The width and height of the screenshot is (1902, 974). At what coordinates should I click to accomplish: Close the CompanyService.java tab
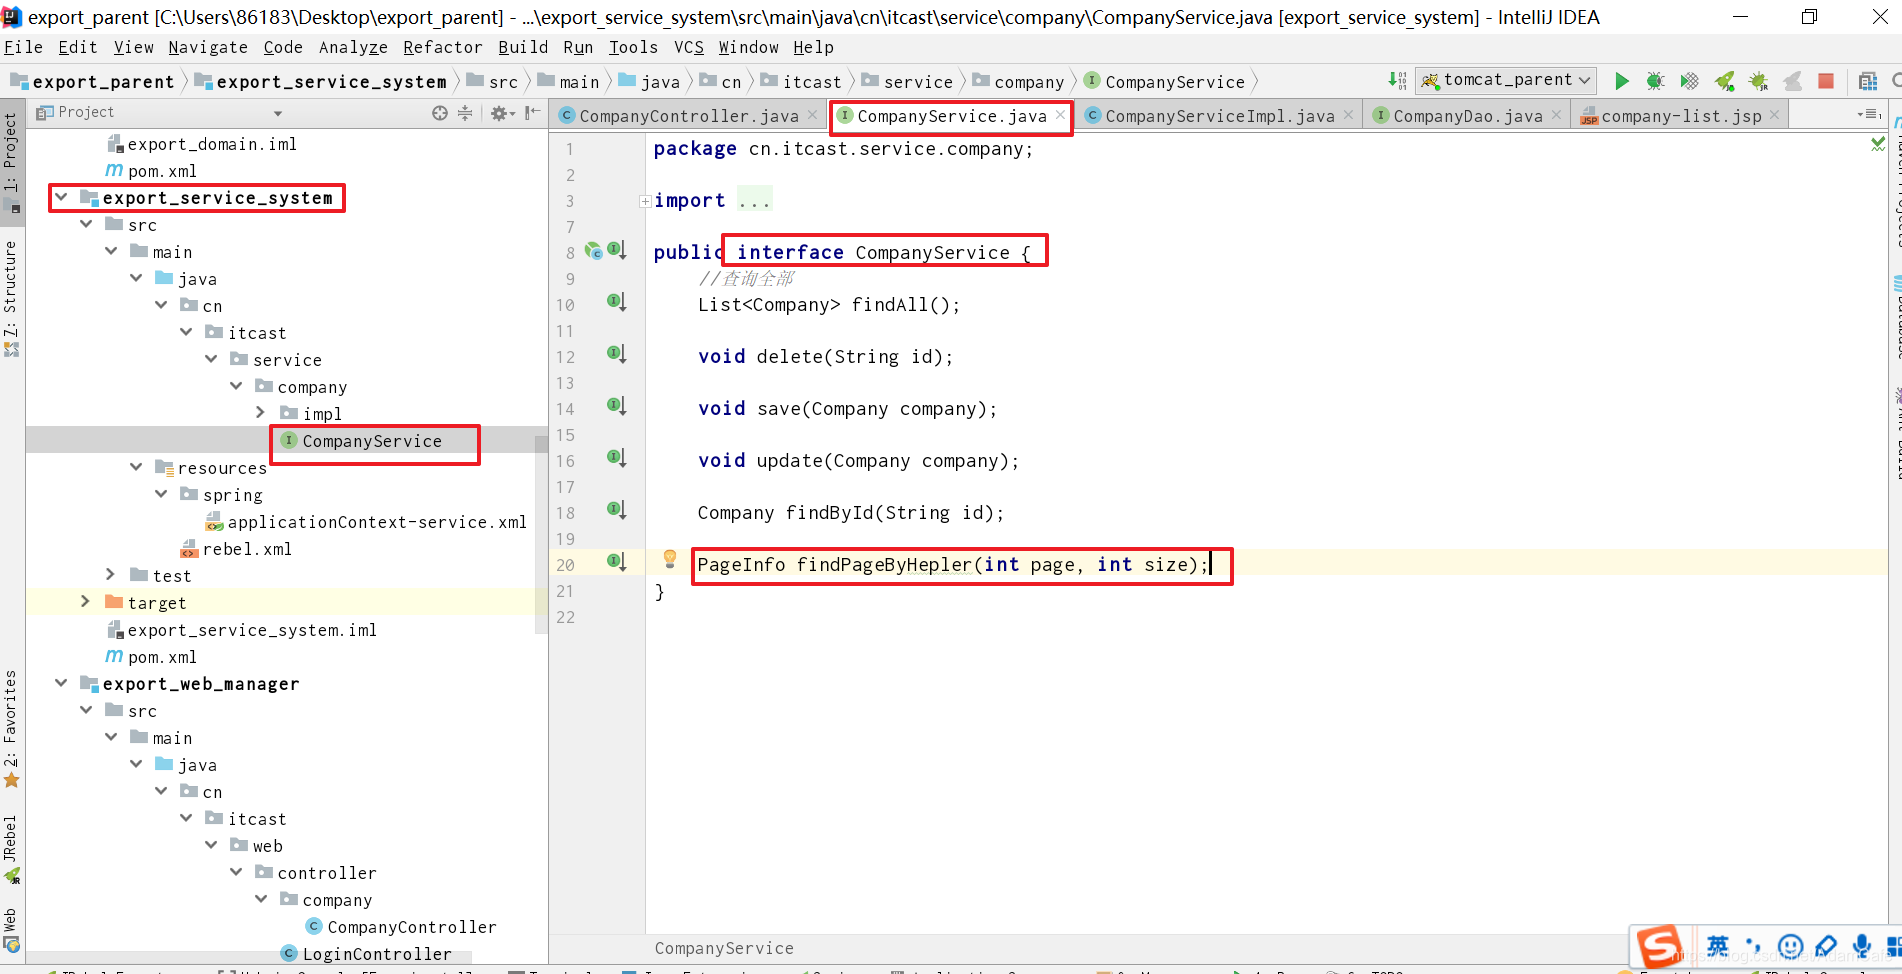(1060, 115)
